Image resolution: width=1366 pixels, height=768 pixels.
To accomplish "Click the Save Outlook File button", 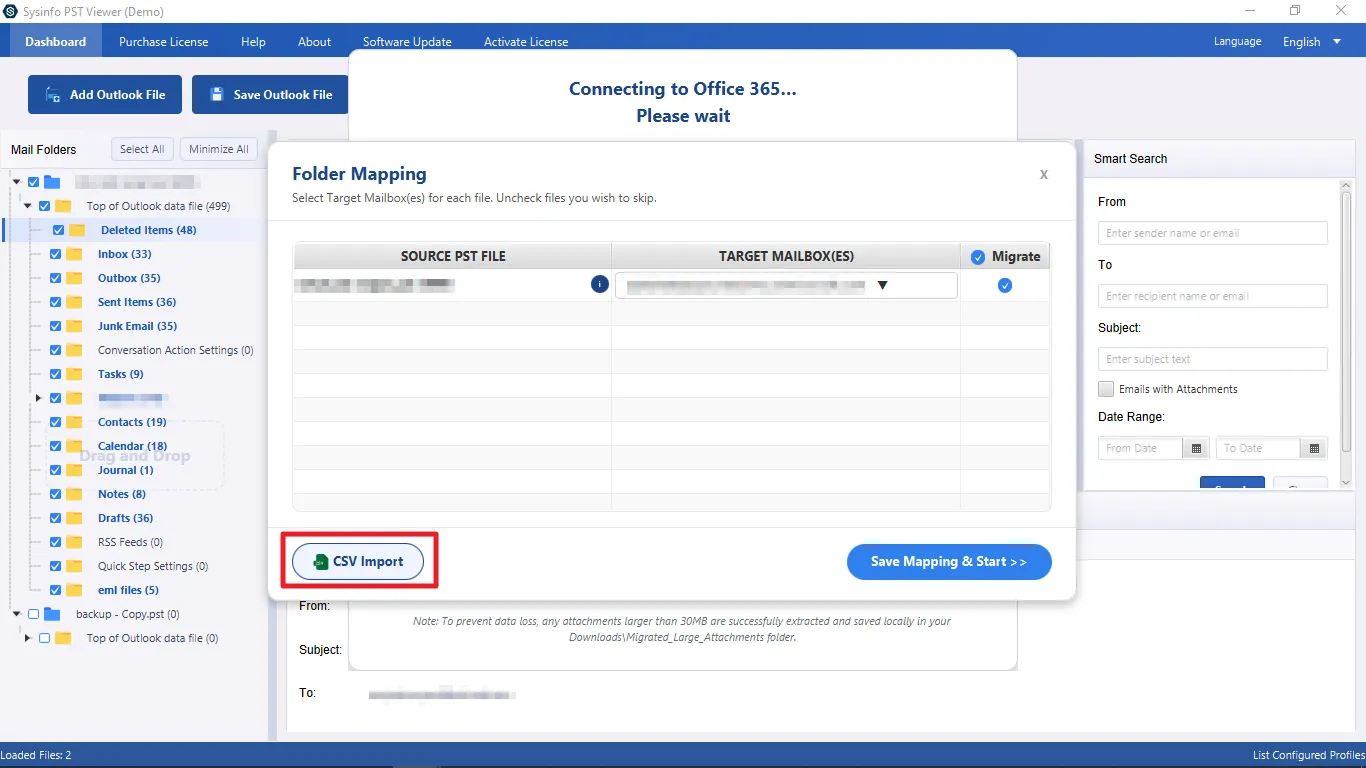I will click(x=270, y=94).
